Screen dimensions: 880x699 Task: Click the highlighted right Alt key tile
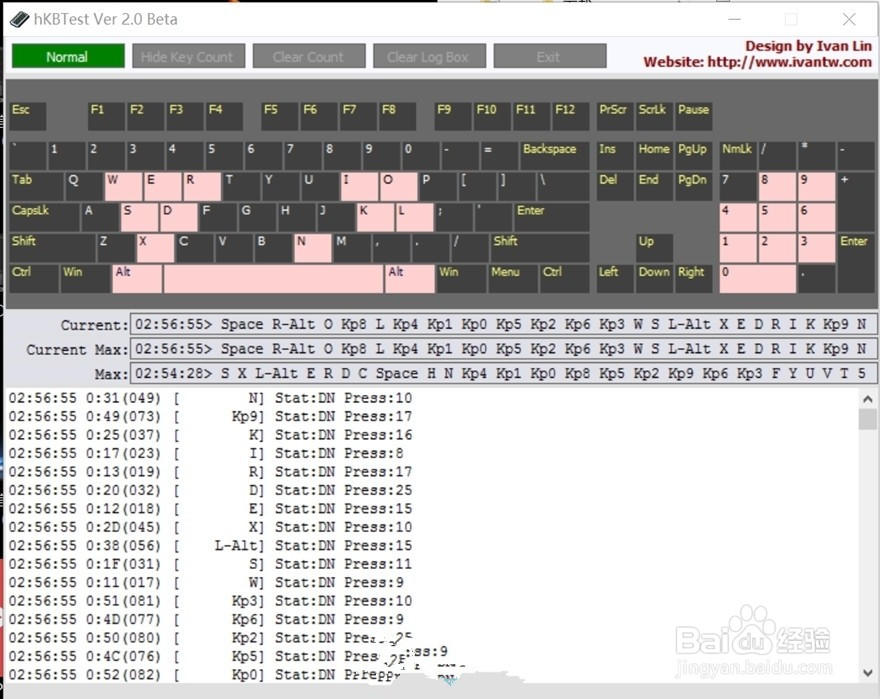pyautogui.click(x=410, y=278)
